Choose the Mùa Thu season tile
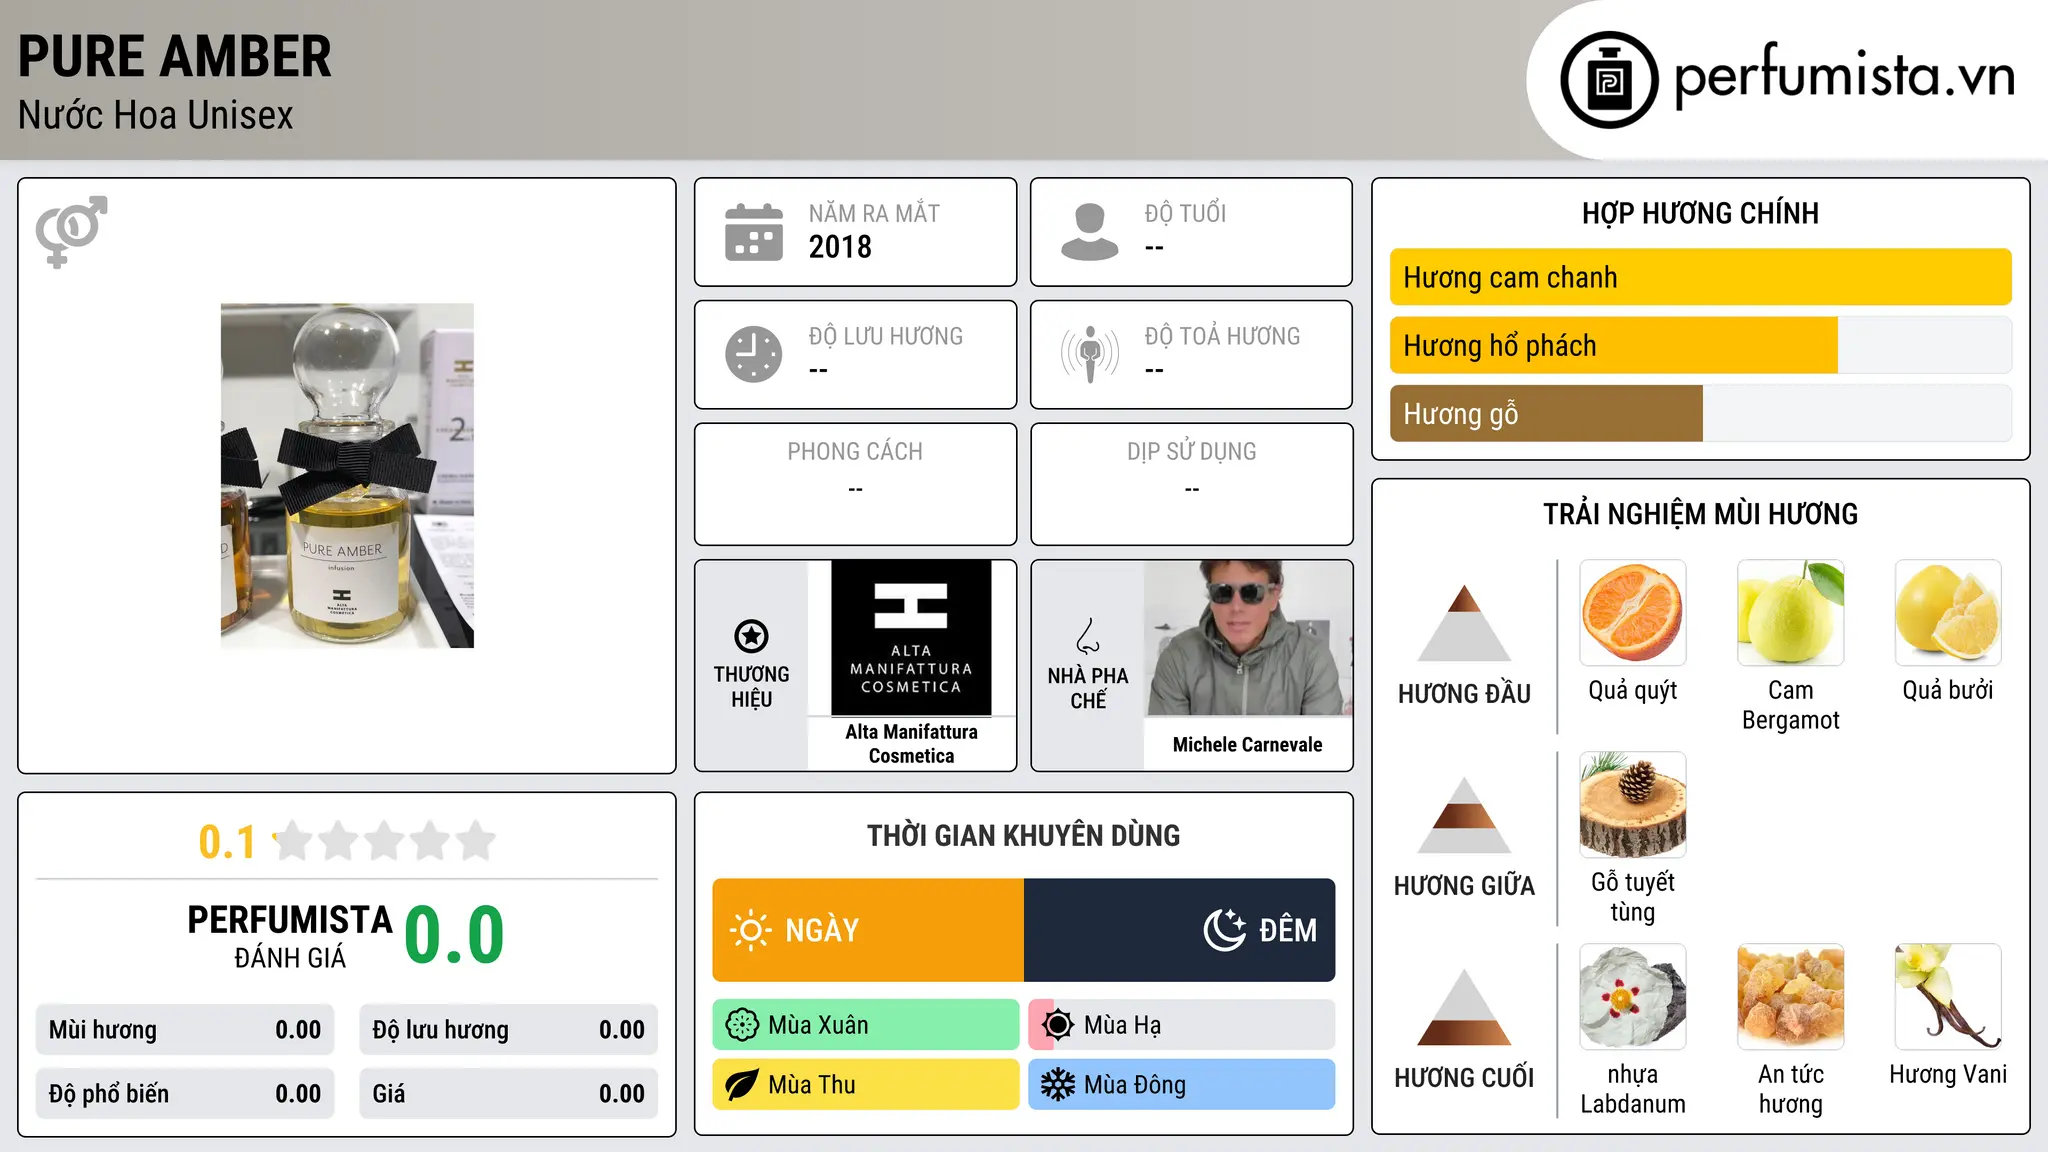Viewport: 2048px width, 1152px height. pyautogui.click(x=866, y=1085)
